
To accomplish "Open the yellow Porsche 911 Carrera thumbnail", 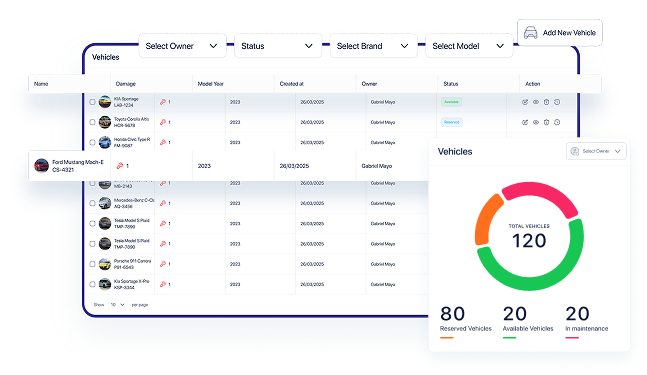I will [x=105, y=264].
